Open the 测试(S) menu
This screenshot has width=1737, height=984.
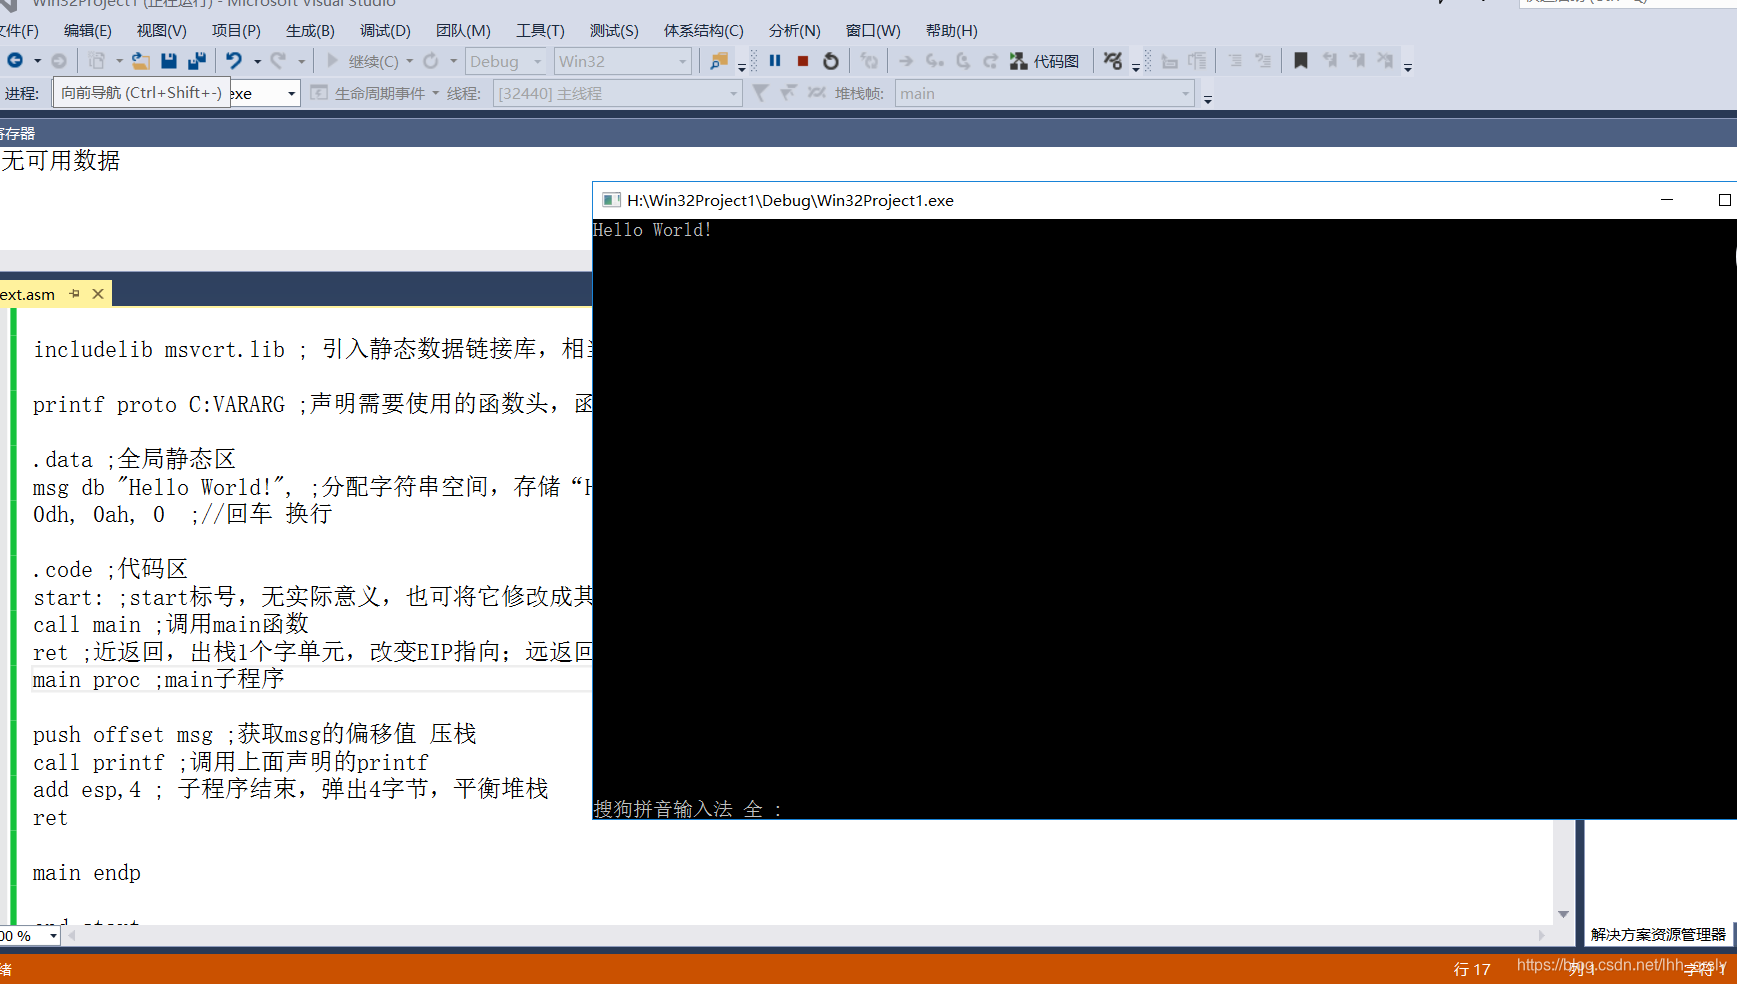[614, 31]
